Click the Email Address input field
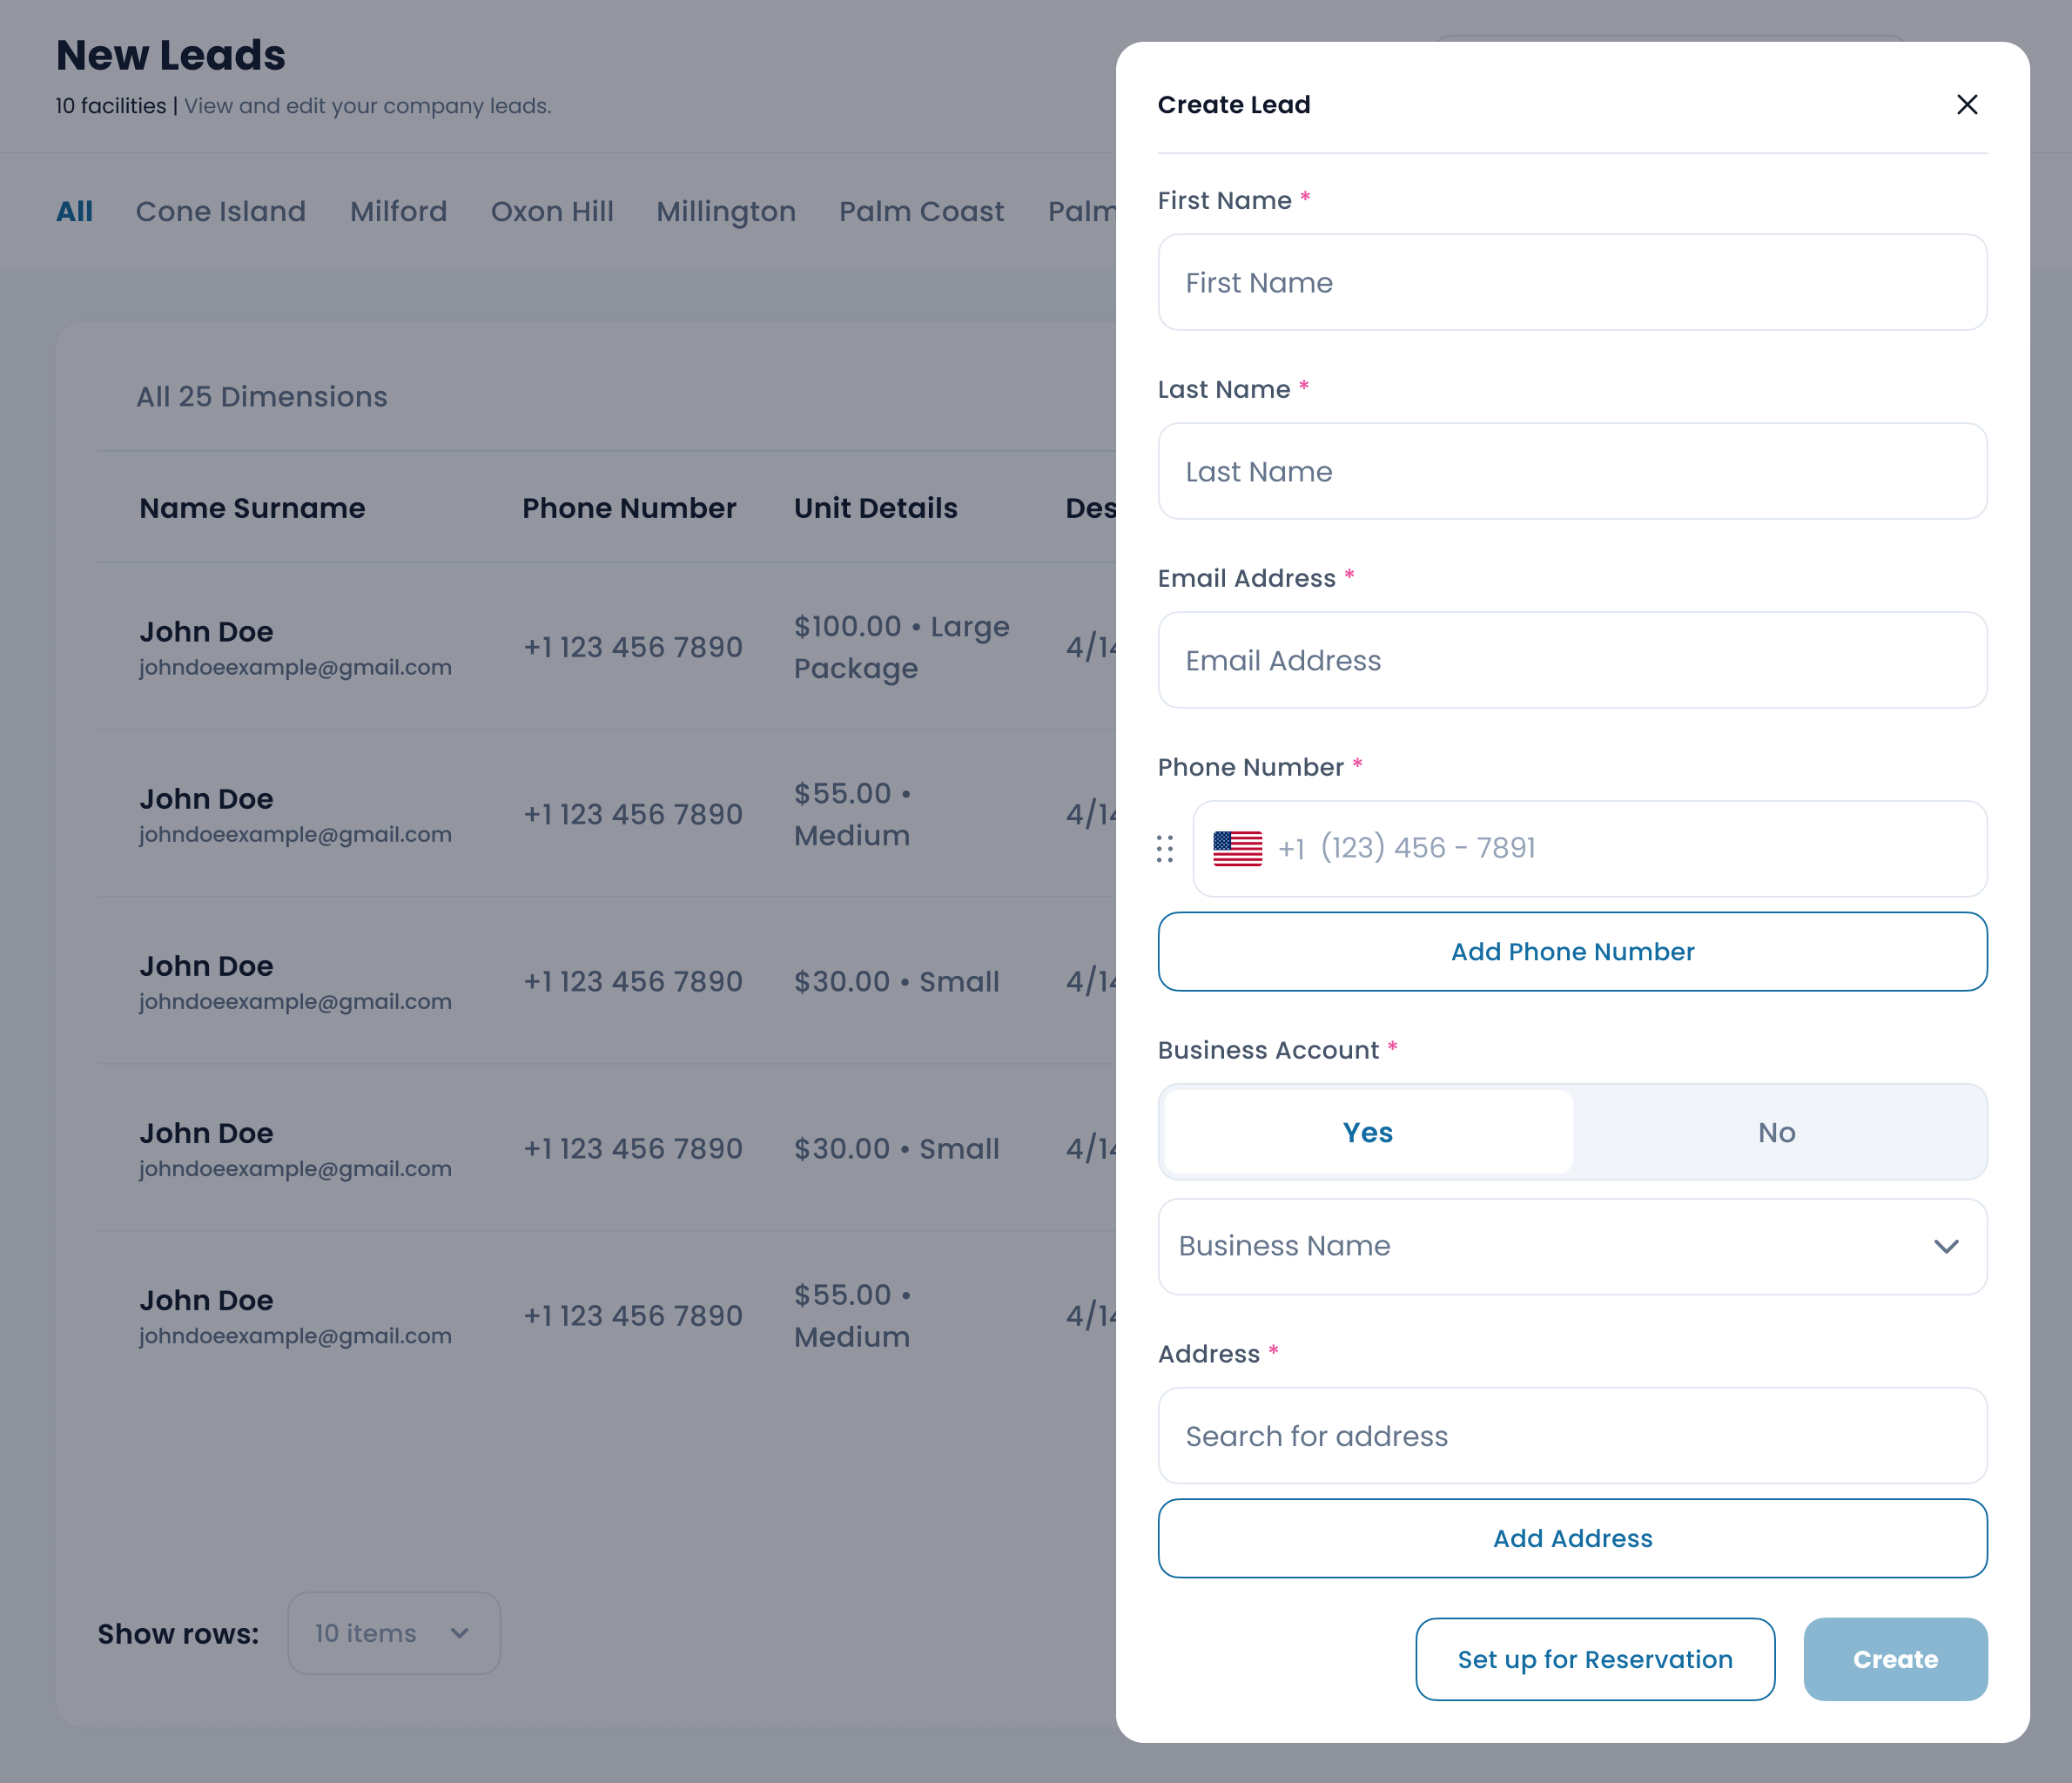 1571,660
